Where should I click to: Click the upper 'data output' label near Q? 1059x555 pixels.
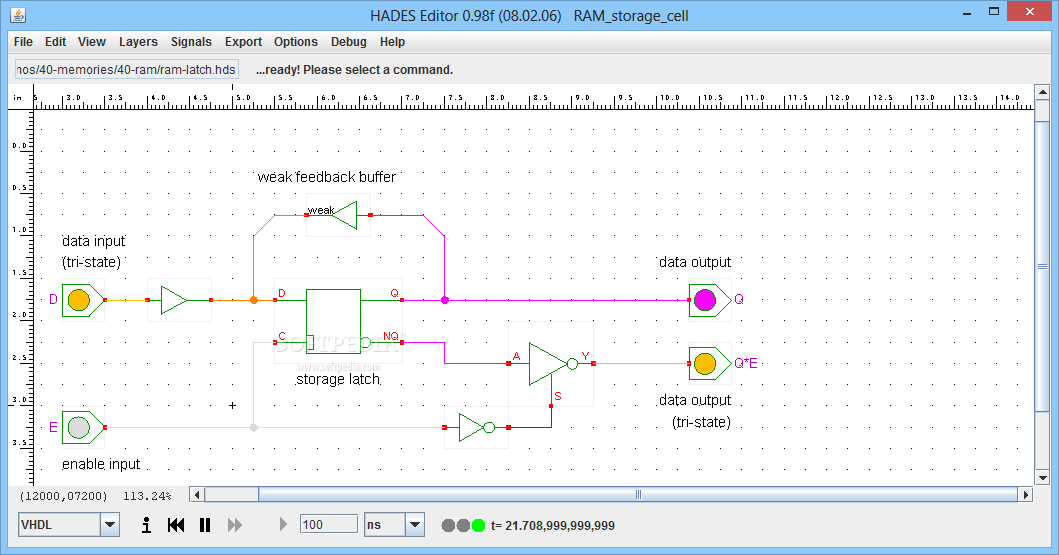coord(695,262)
